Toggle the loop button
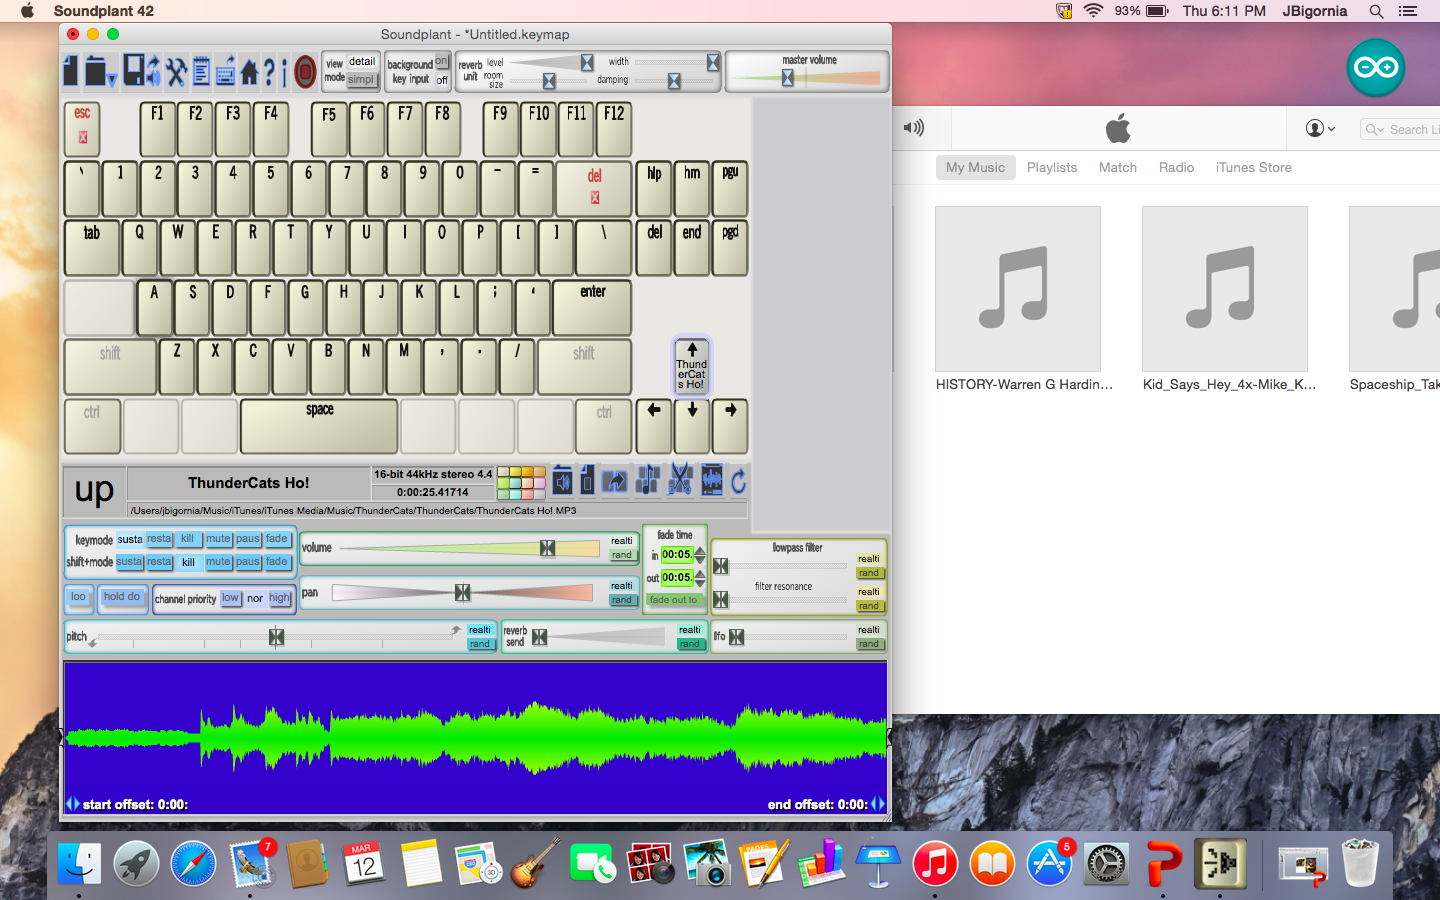 tap(79, 597)
